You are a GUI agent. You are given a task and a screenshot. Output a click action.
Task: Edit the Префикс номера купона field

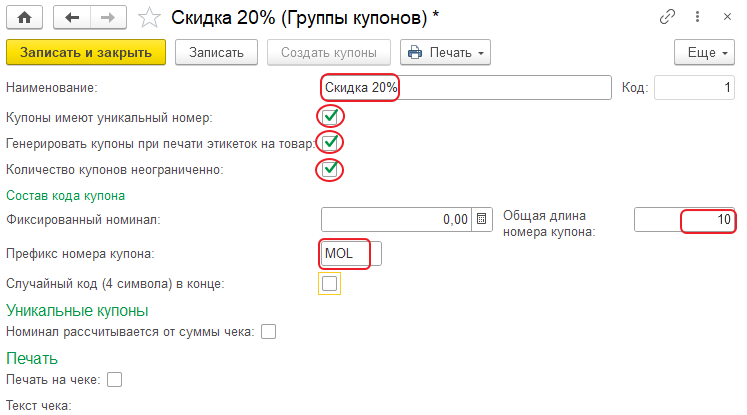351,254
